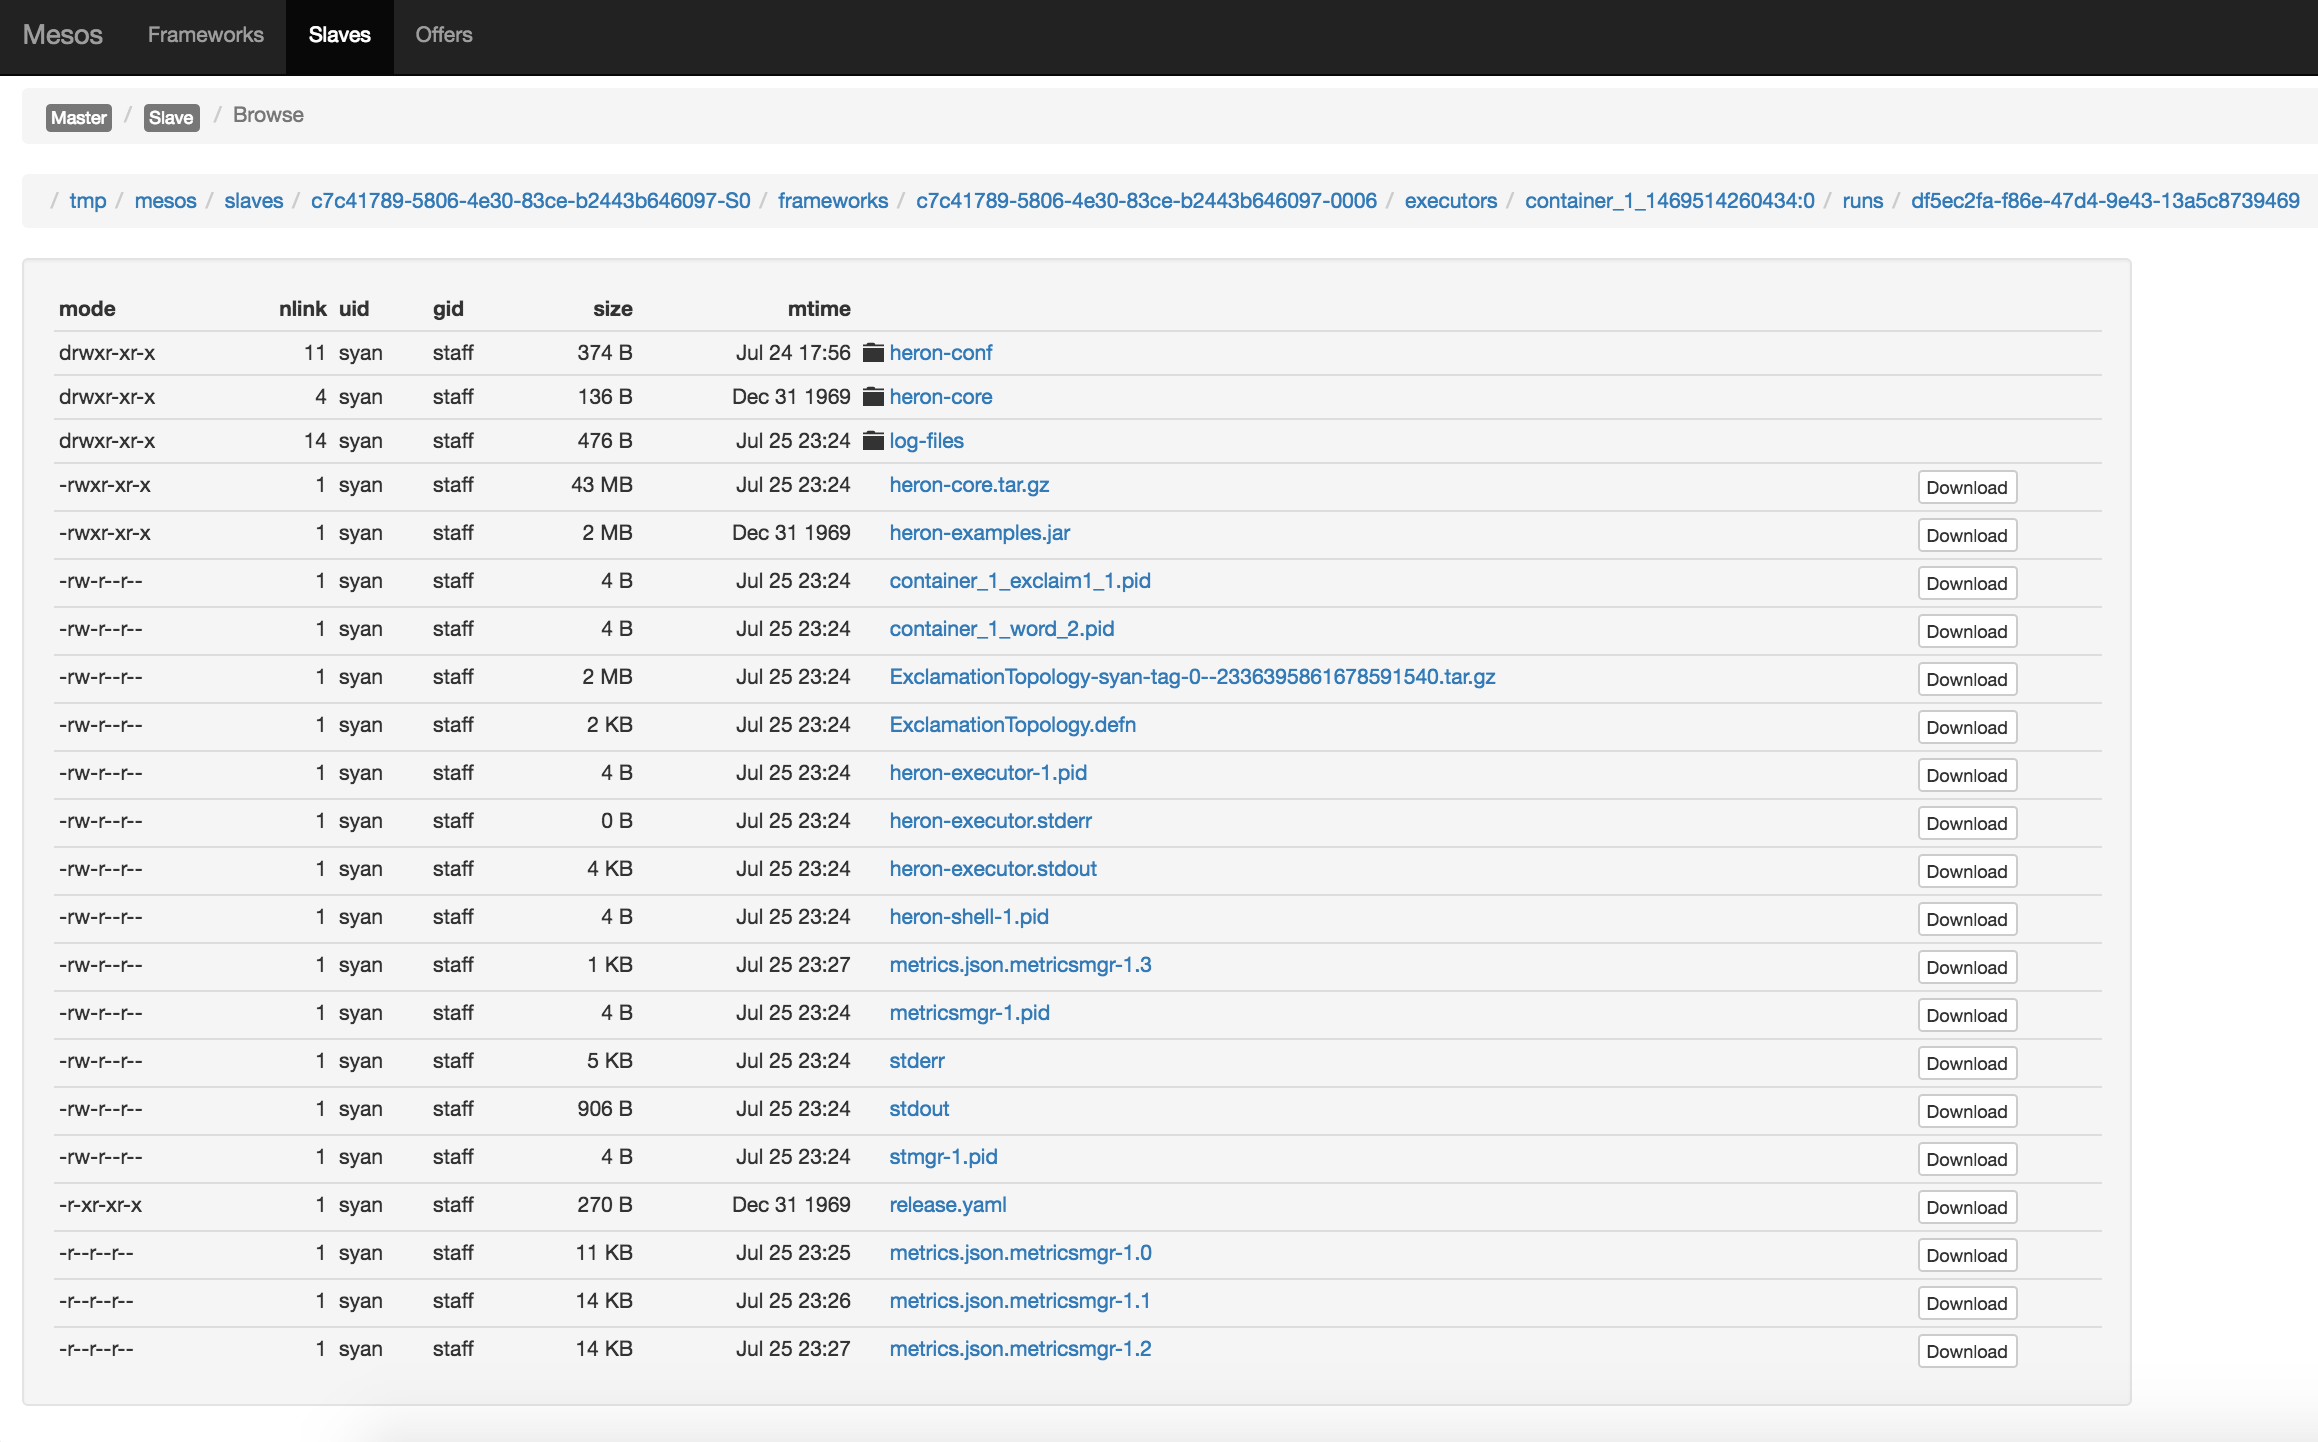Open the heron-executor.stdout link

993,869
